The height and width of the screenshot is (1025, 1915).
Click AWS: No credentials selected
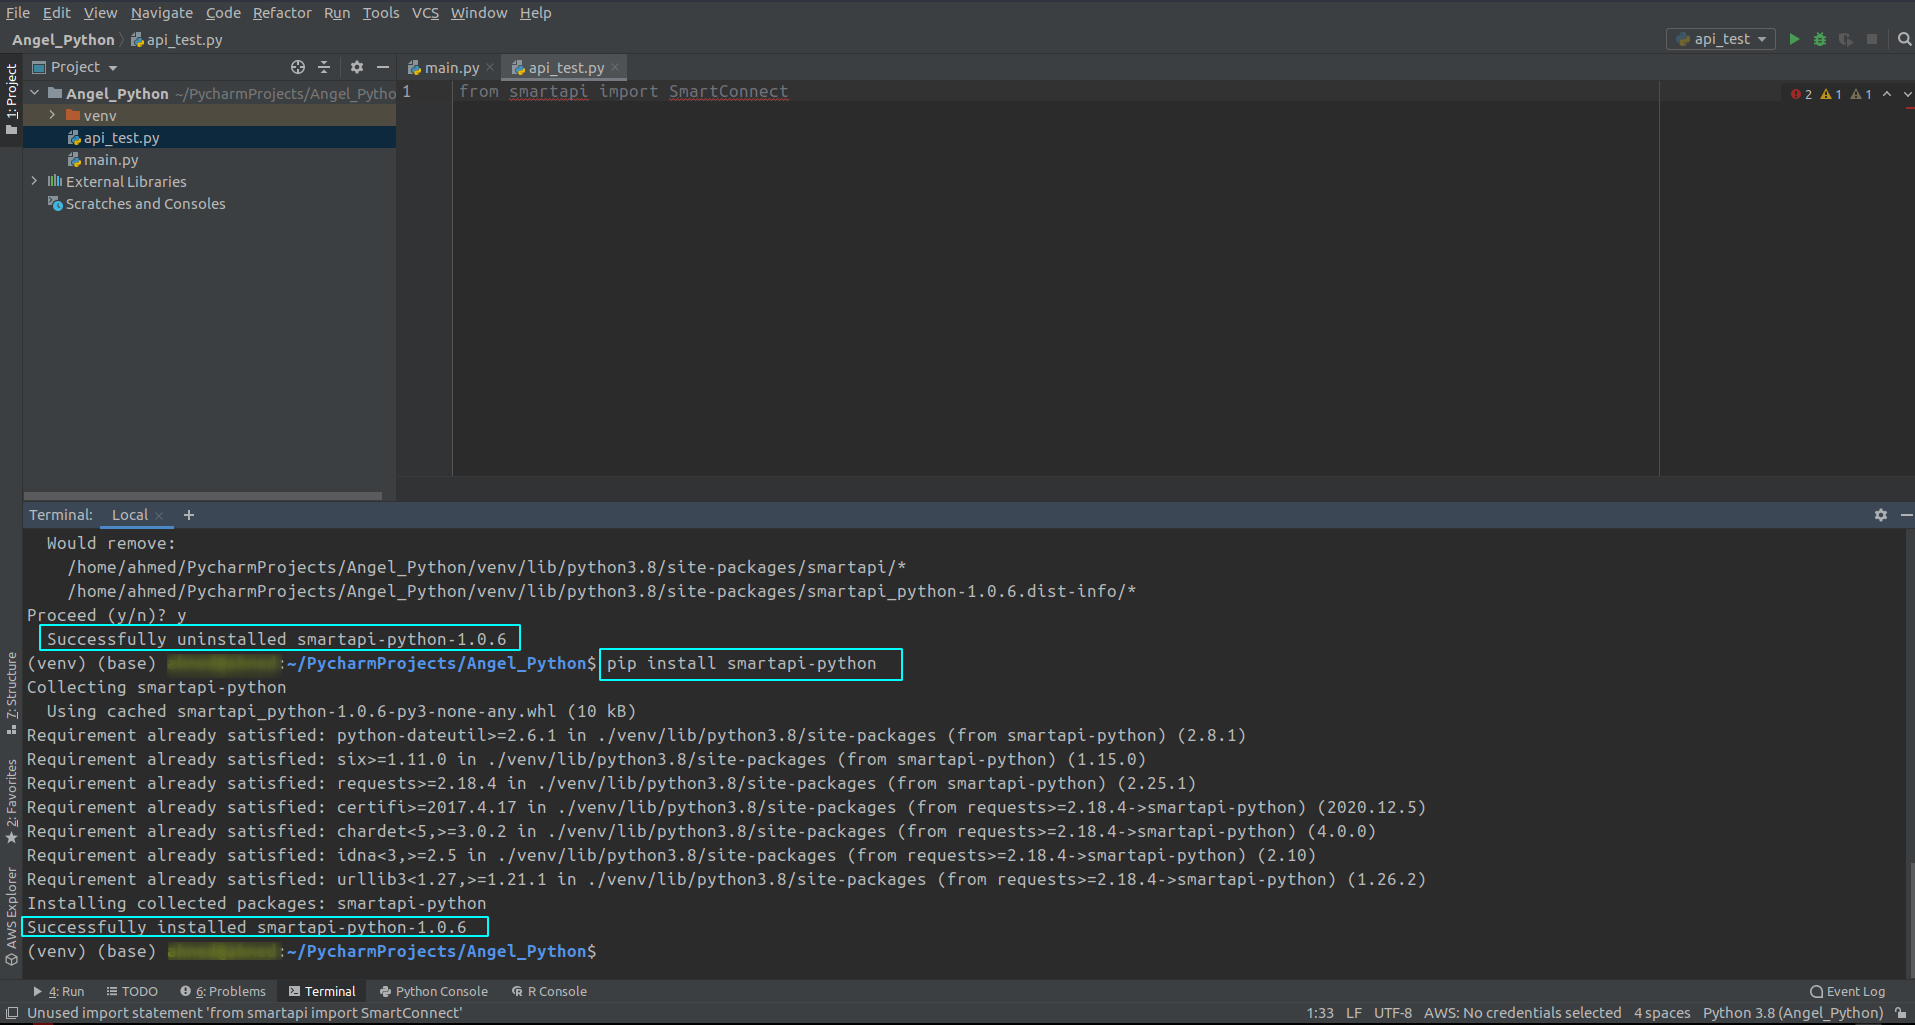coord(1522,1013)
